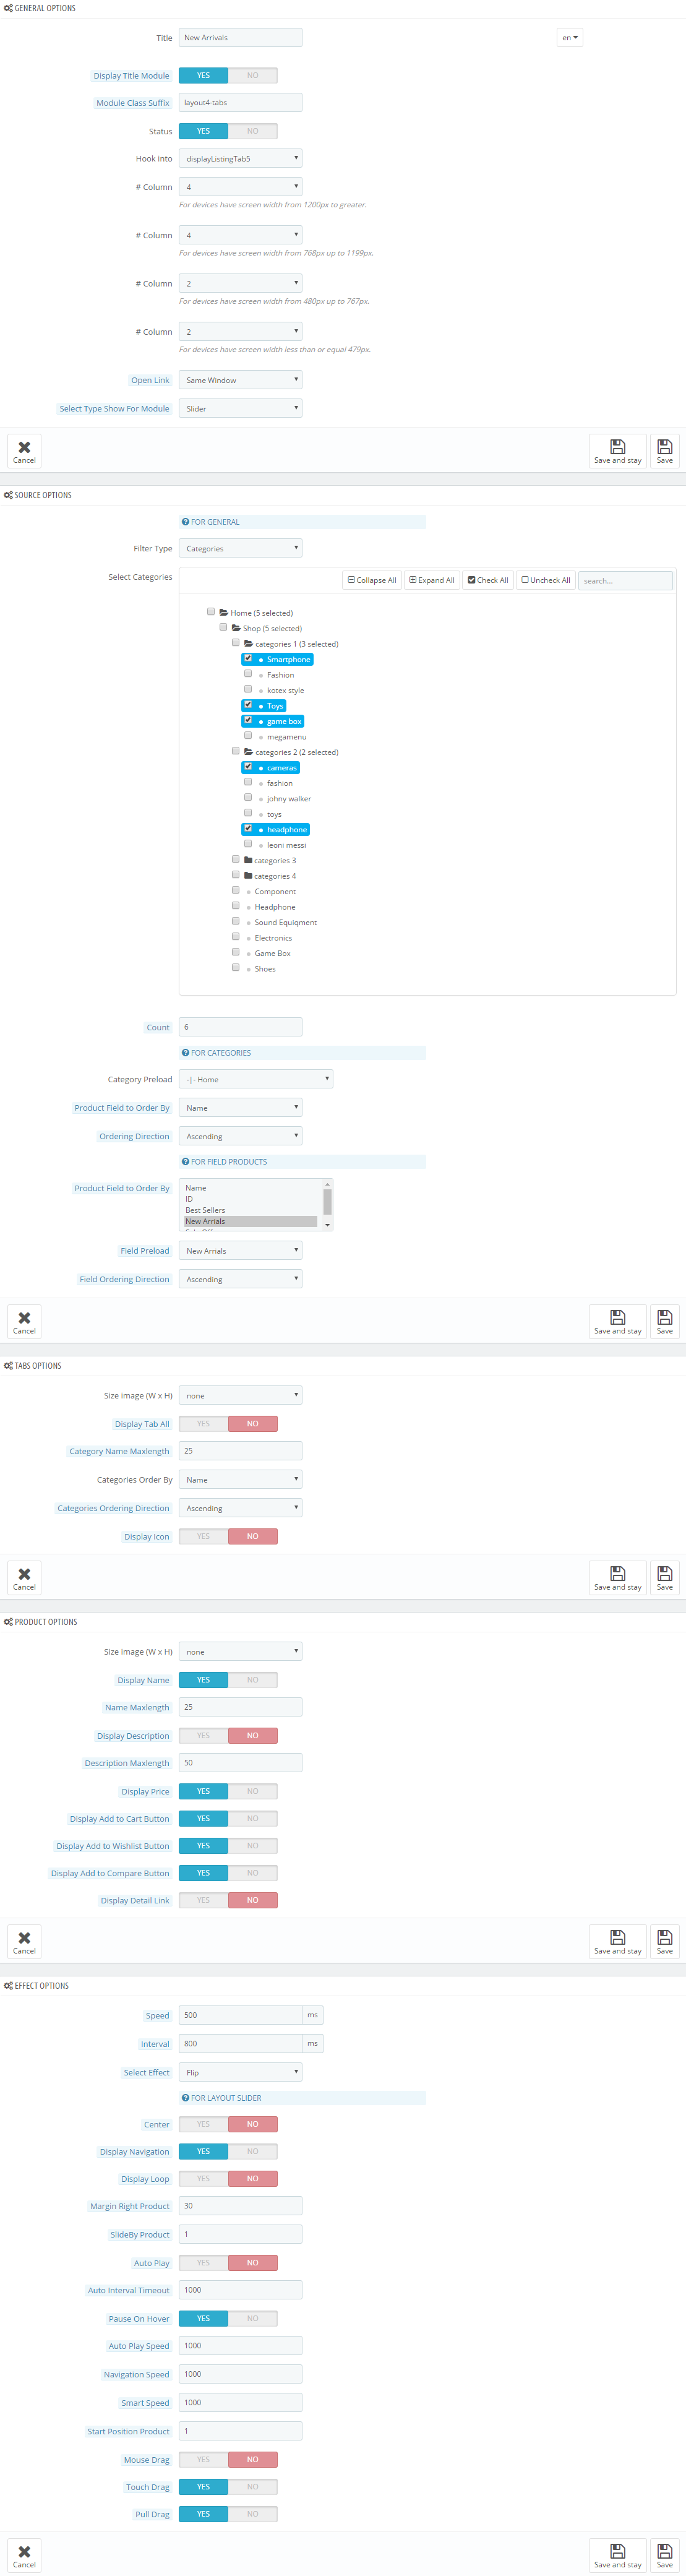Screen dimensions: 686x2576
Task: Uncheck the Smartphone category checkbox
Action: pyautogui.click(x=248, y=658)
